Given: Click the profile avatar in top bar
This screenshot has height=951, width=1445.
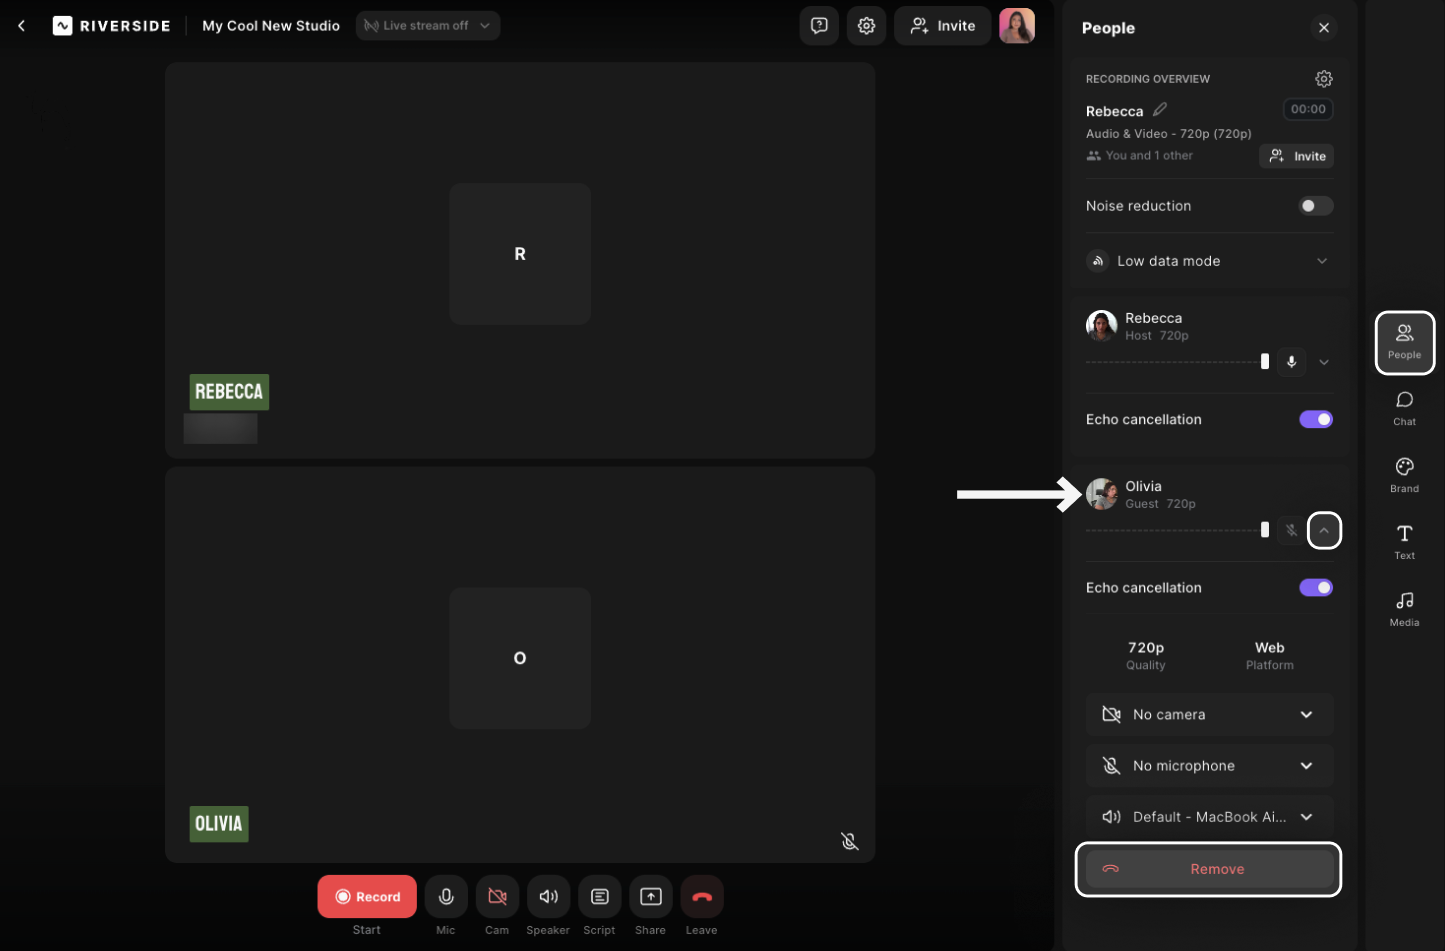Looking at the screenshot, I should pyautogui.click(x=1016, y=26).
